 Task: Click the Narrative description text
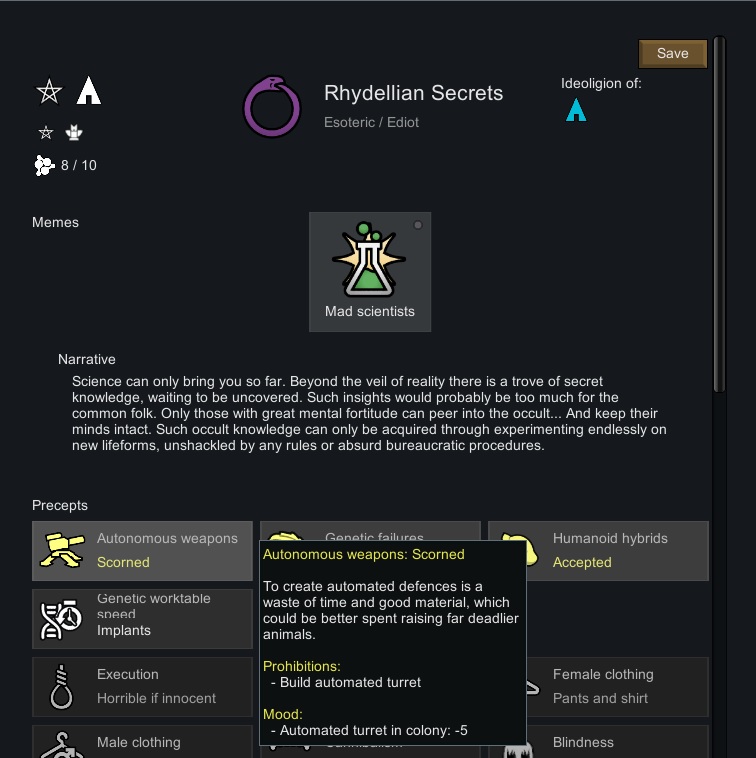369,414
